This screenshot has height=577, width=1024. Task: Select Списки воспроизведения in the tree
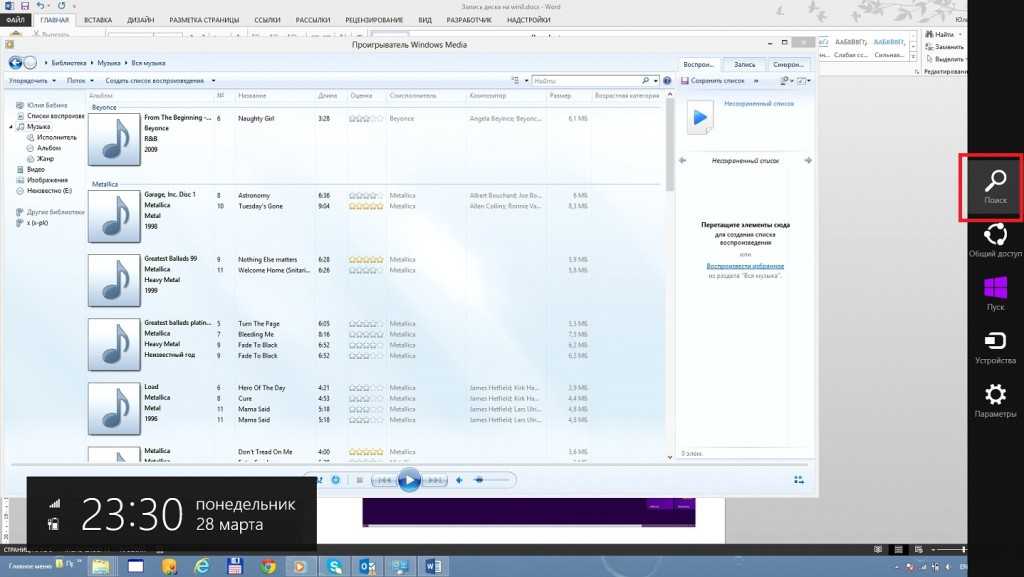(56, 116)
